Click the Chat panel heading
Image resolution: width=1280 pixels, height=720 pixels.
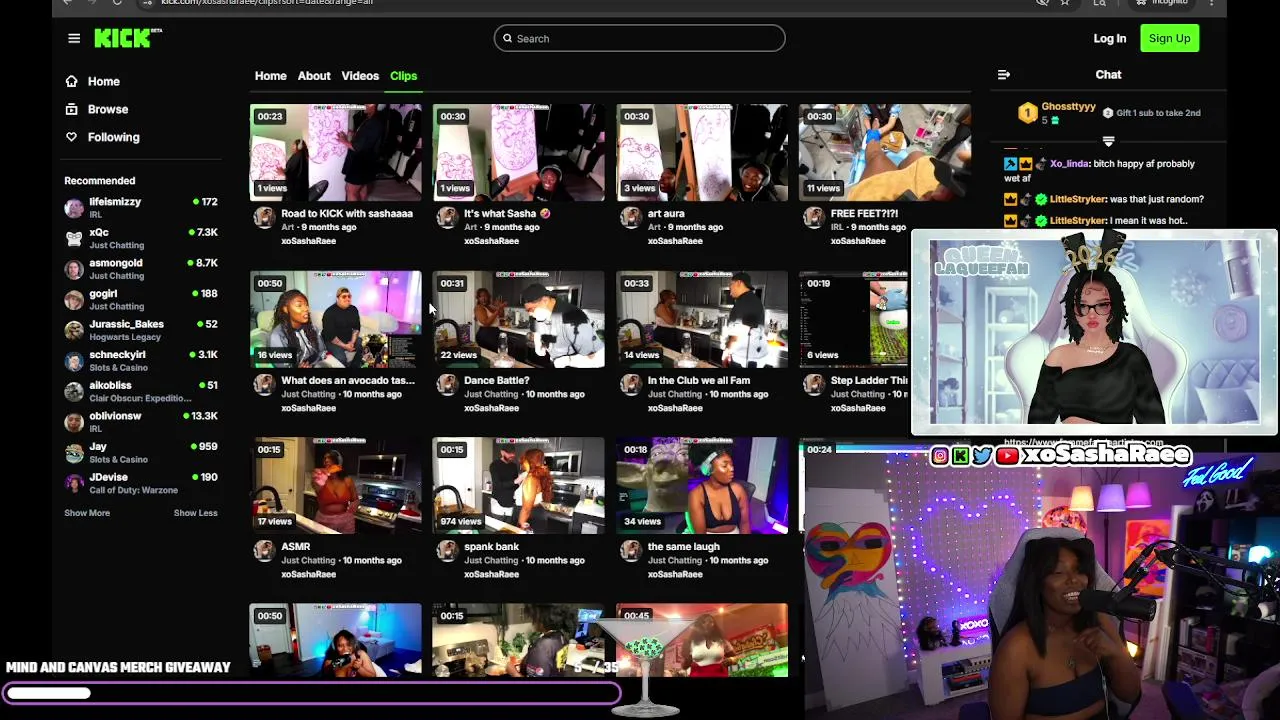1108,75
